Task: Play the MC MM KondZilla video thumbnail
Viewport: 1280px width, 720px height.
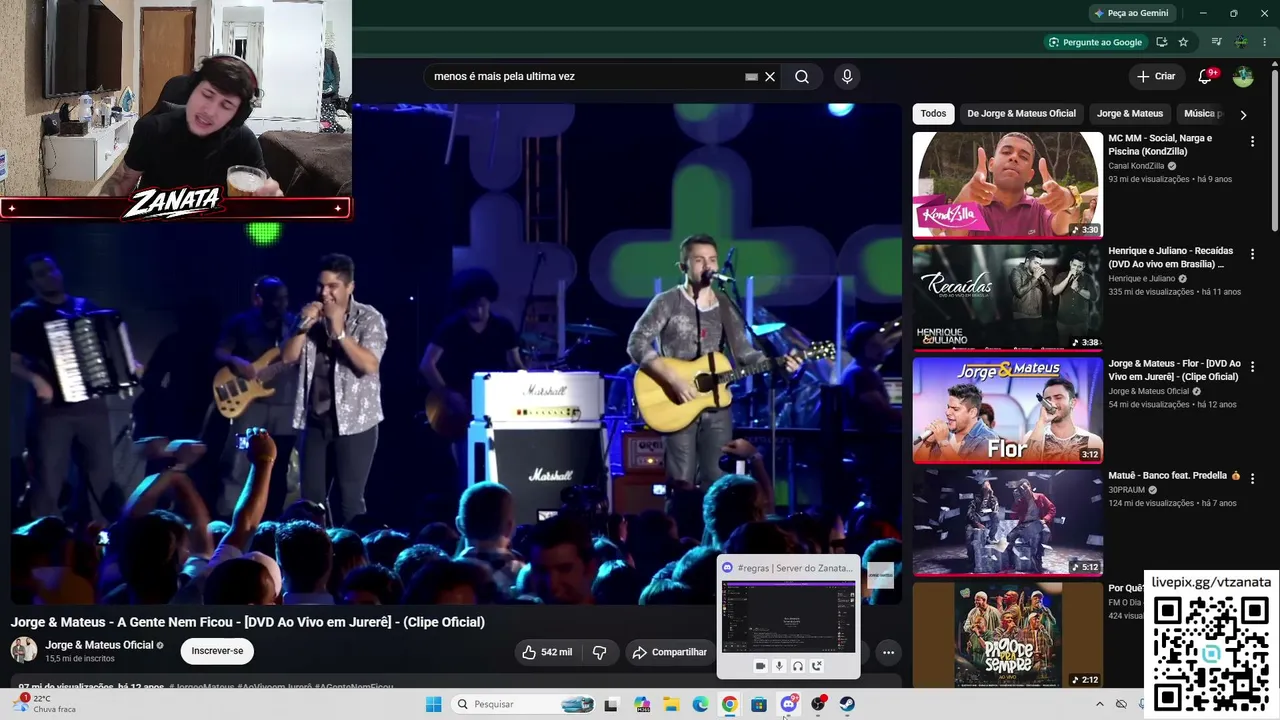Action: (x=1007, y=185)
